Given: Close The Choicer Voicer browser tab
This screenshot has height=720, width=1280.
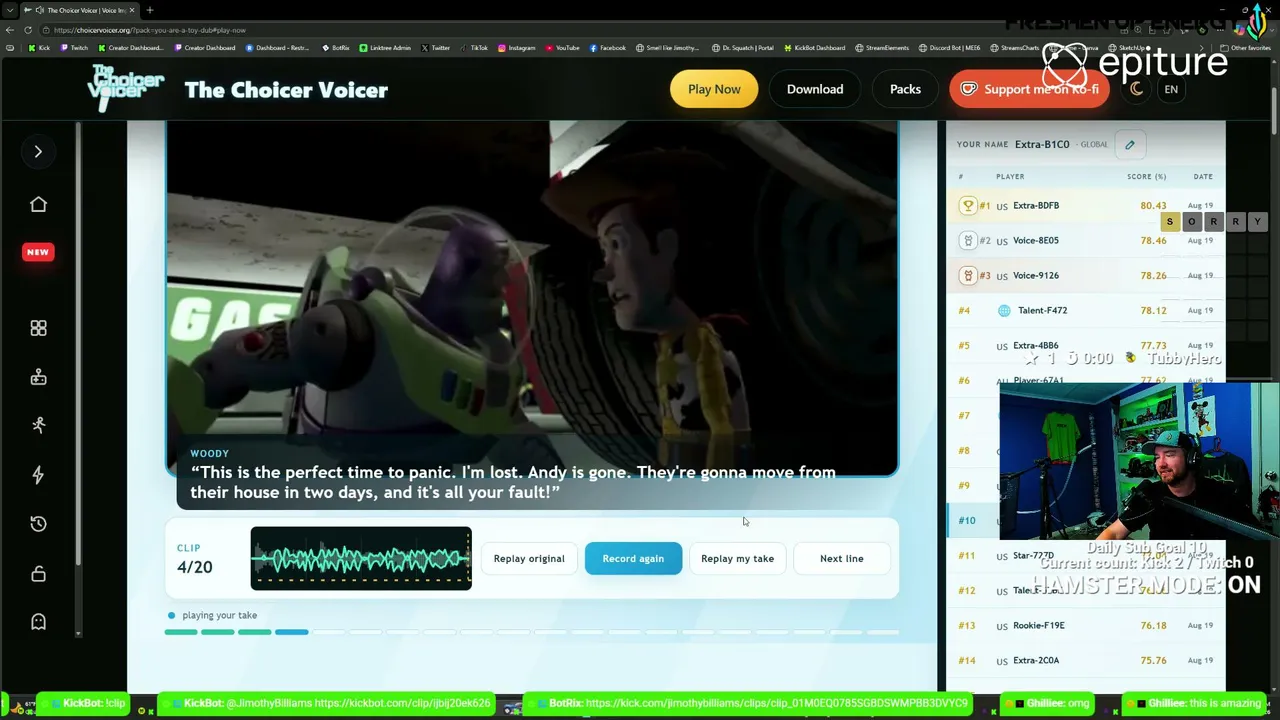Looking at the screenshot, I should pyautogui.click(x=133, y=10).
